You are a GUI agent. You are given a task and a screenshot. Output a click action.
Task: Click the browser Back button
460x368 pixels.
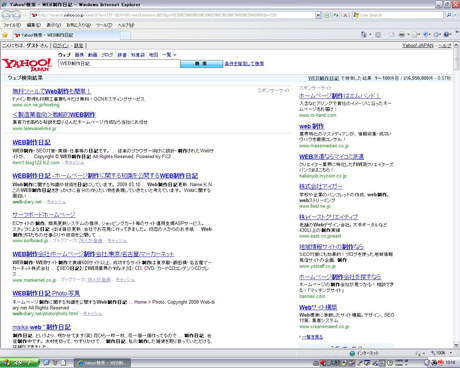pyautogui.click(x=6, y=15)
